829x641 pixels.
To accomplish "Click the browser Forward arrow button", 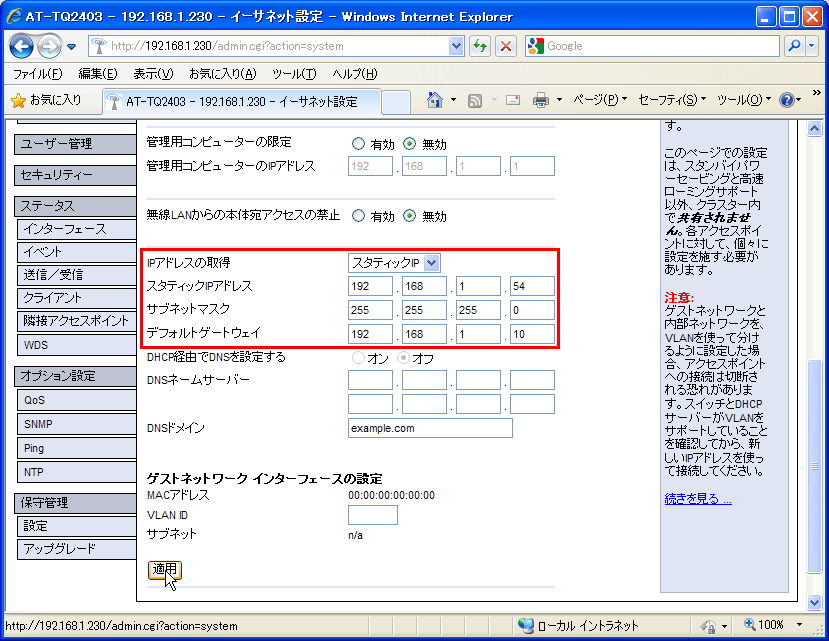I will click(50, 47).
